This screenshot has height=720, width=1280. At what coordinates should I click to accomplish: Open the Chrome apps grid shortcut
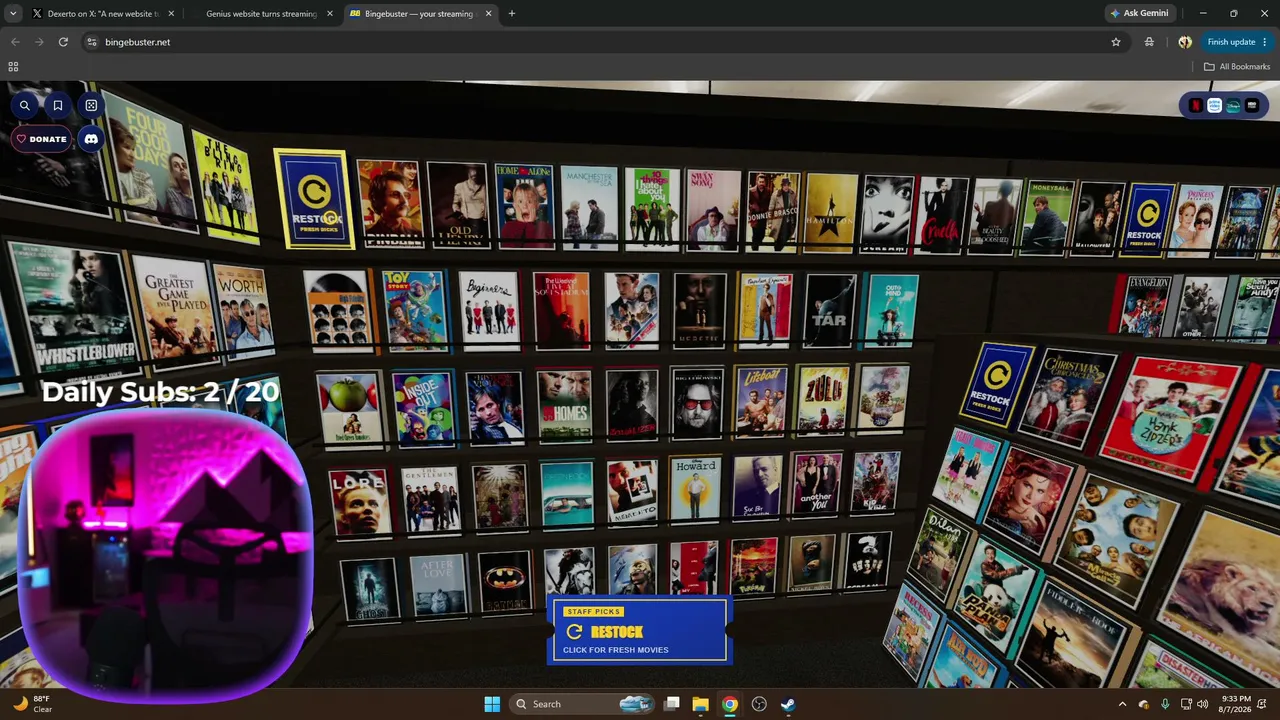pos(13,67)
